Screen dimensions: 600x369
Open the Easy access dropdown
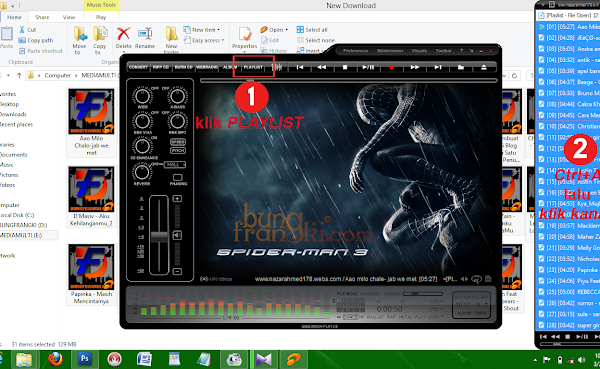coord(204,40)
